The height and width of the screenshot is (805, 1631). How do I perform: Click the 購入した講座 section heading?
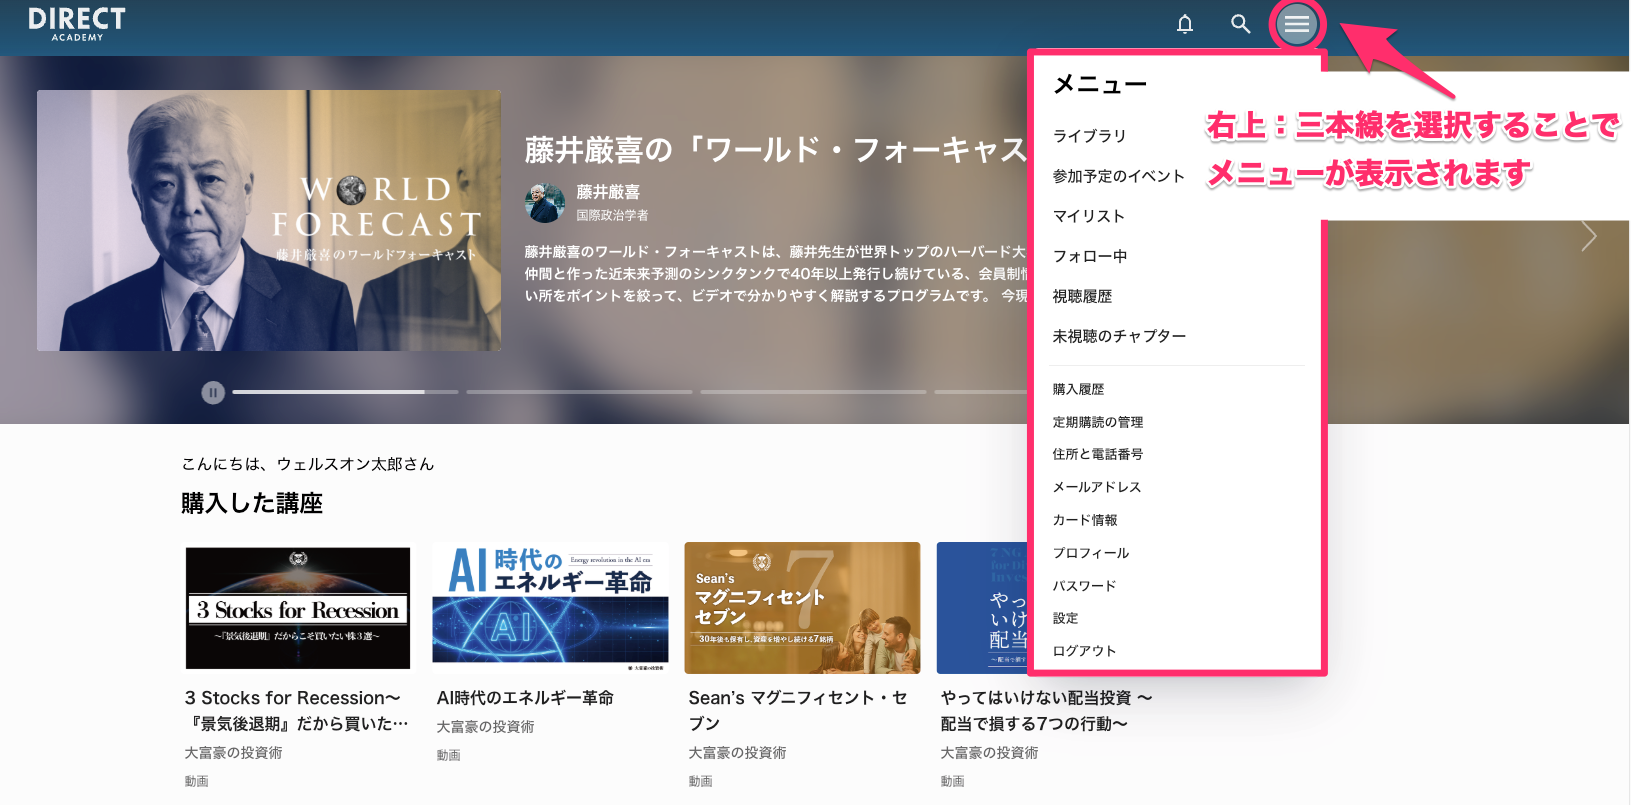pos(252,503)
